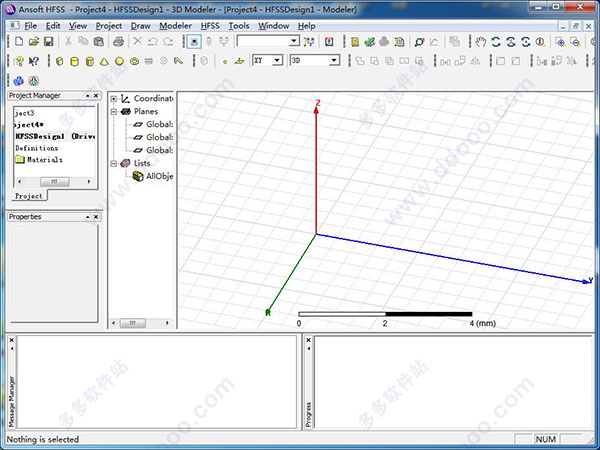Click the Paste clipboard icon
The width and height of the screenshot is (600, 450).
click(98, 41)
